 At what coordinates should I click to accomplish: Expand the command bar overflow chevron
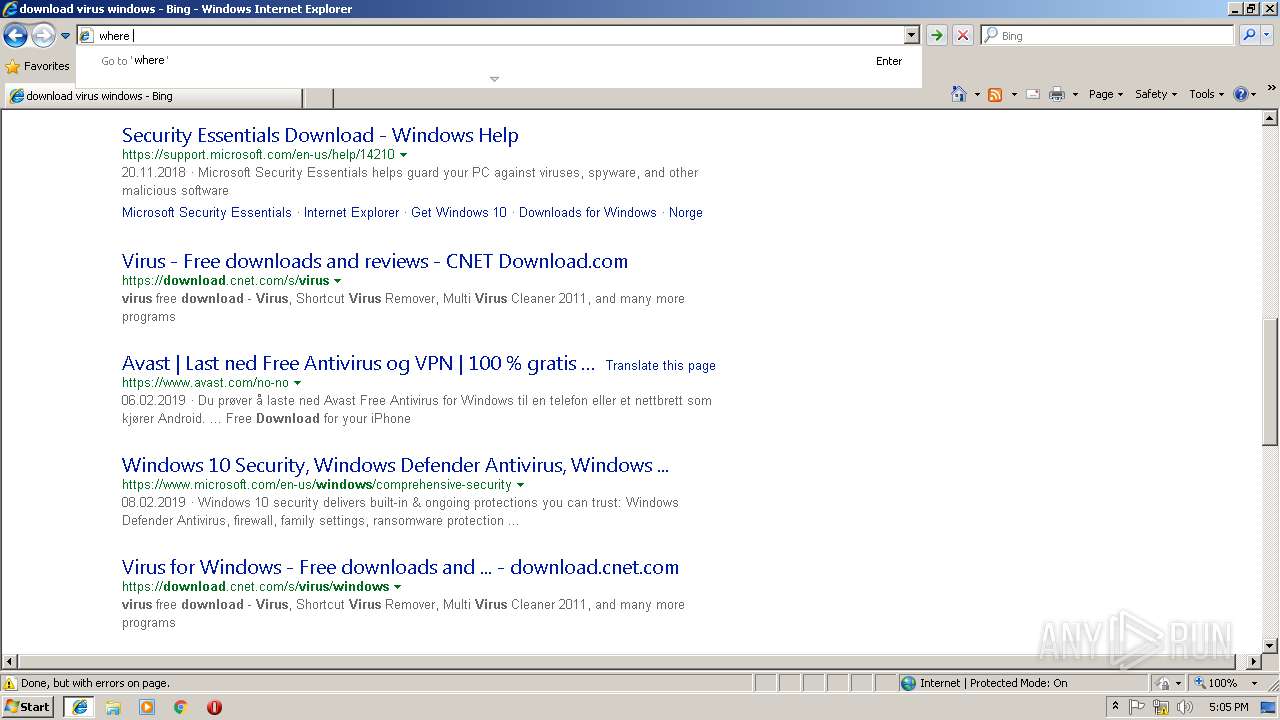pyautogui.click(x=1272, y=88)
